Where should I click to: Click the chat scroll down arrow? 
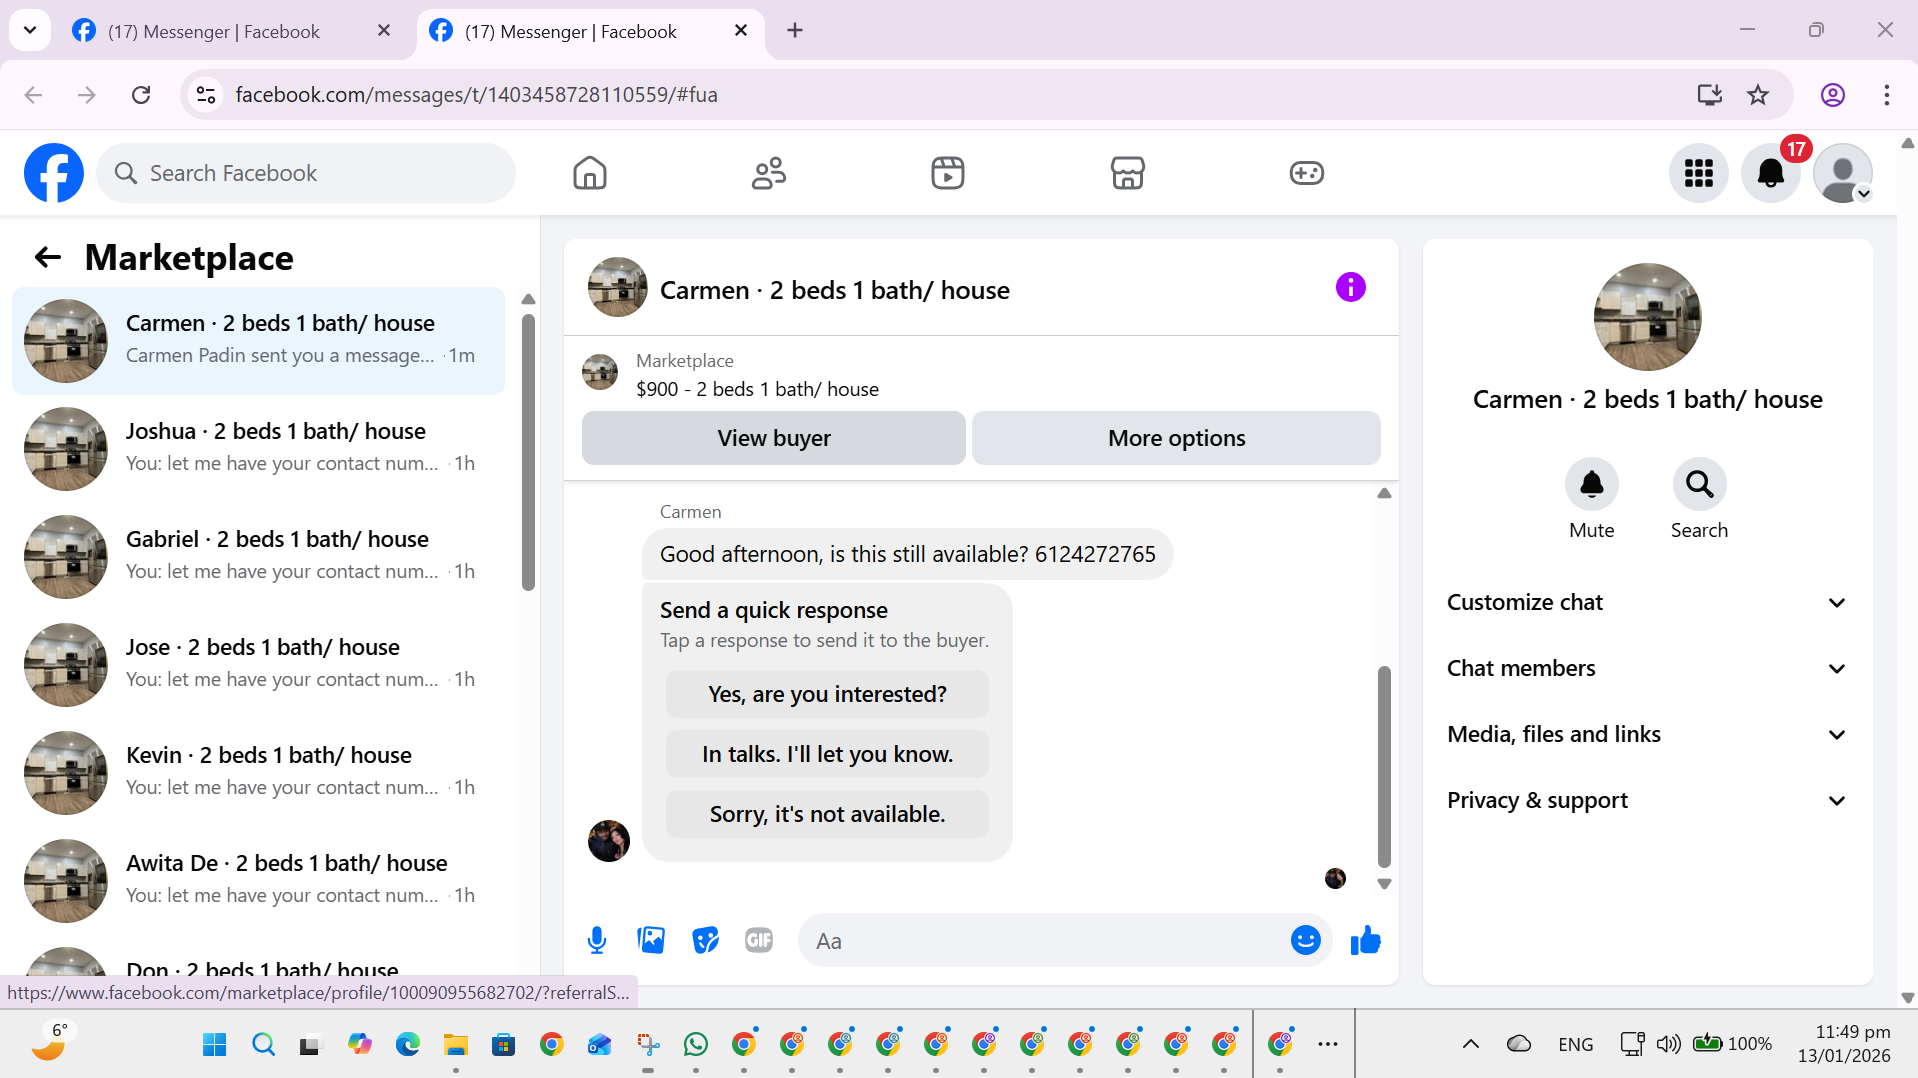[x=1384, y=884]
